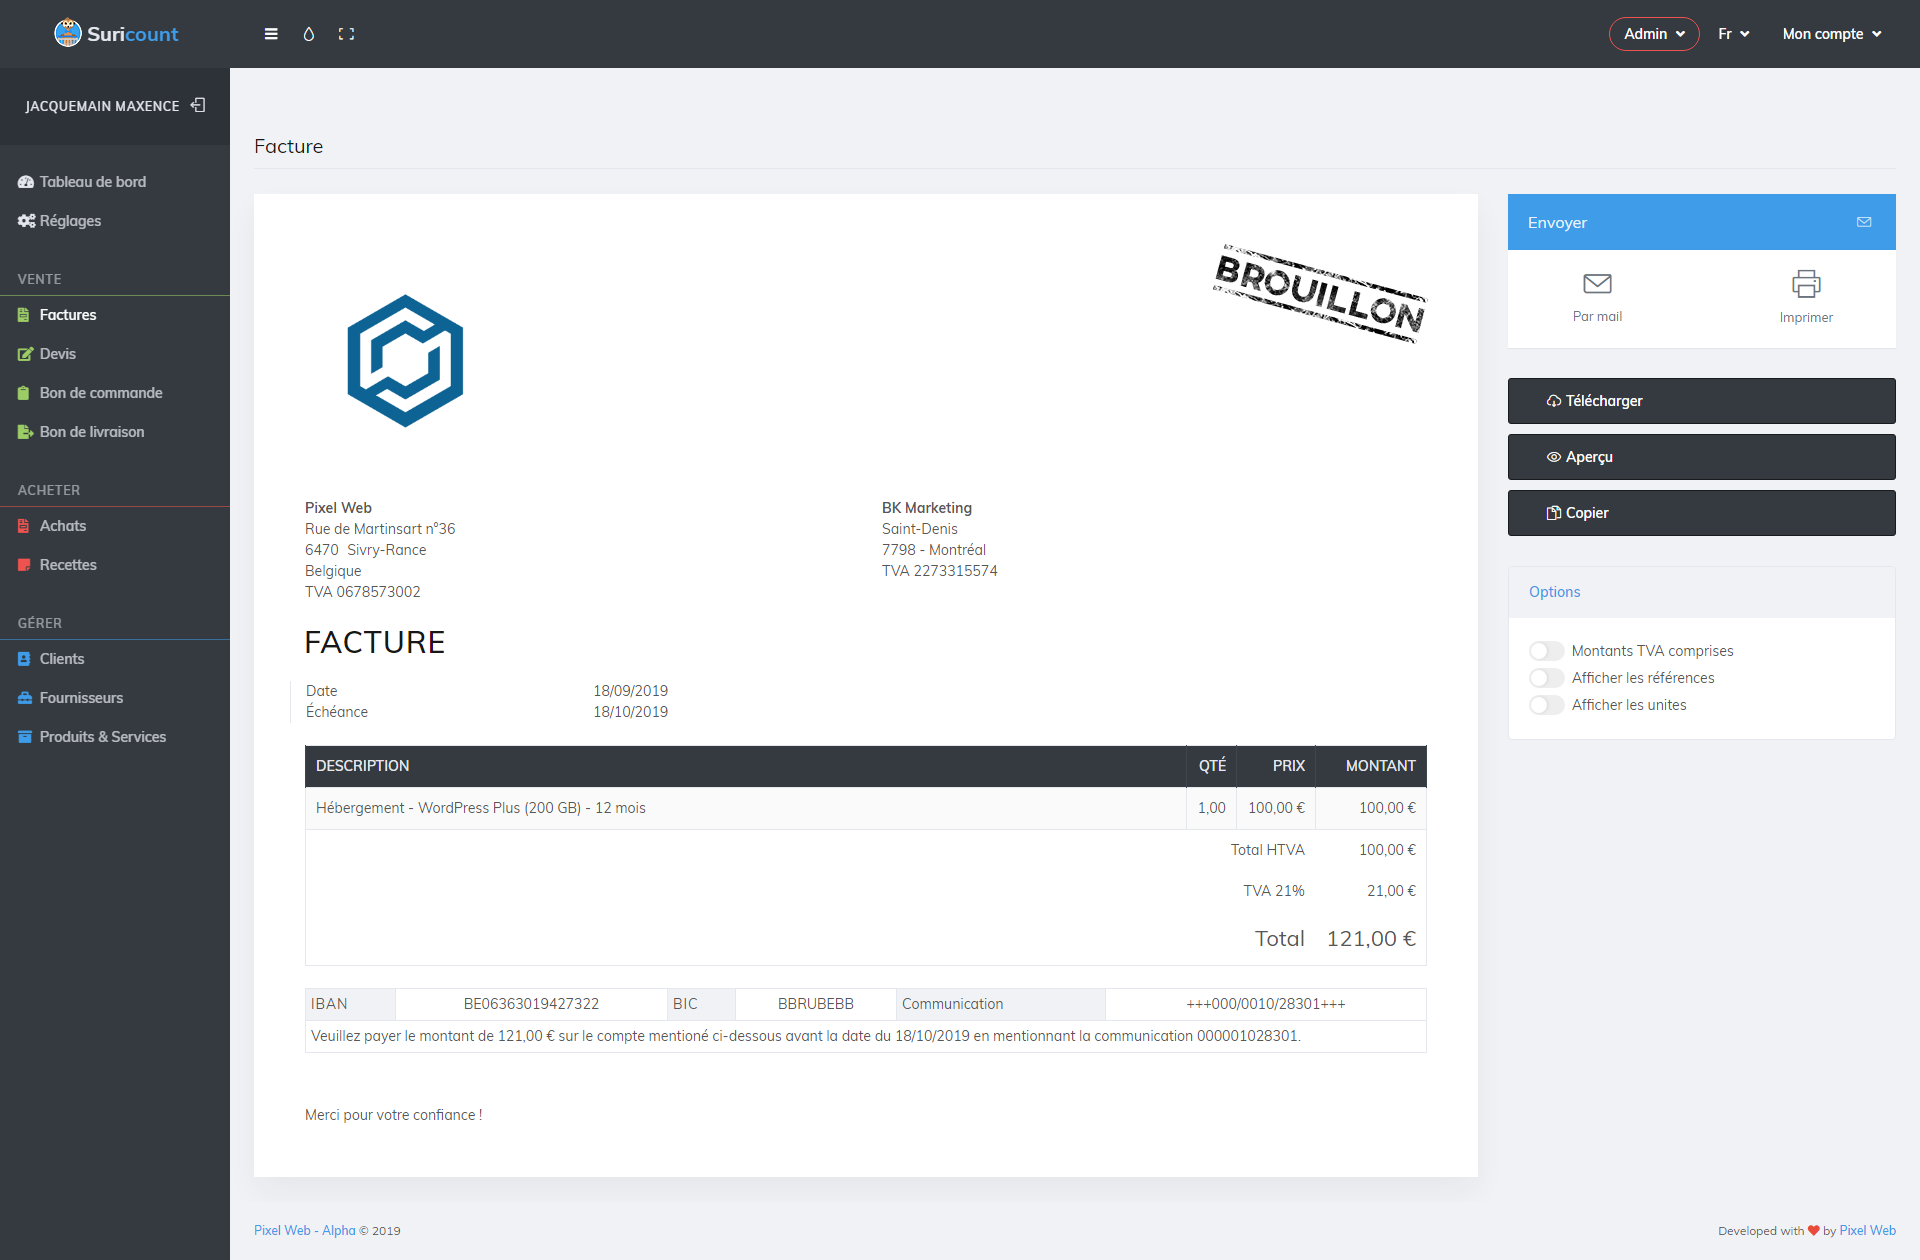Image resolution: width=1920 pixels, height=1260 pixels.
Task: Click the Fournisseurs briefcase icon
Action: [x=25, y=698]
